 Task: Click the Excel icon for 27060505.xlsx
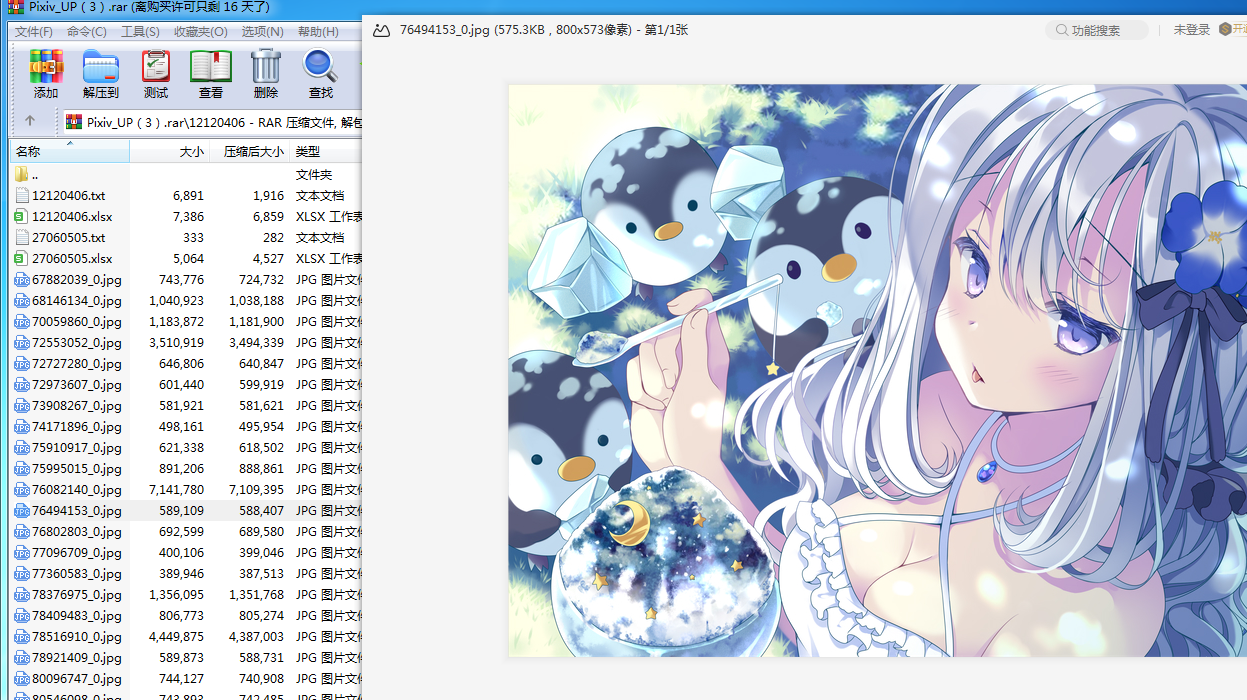click(22, 259)
